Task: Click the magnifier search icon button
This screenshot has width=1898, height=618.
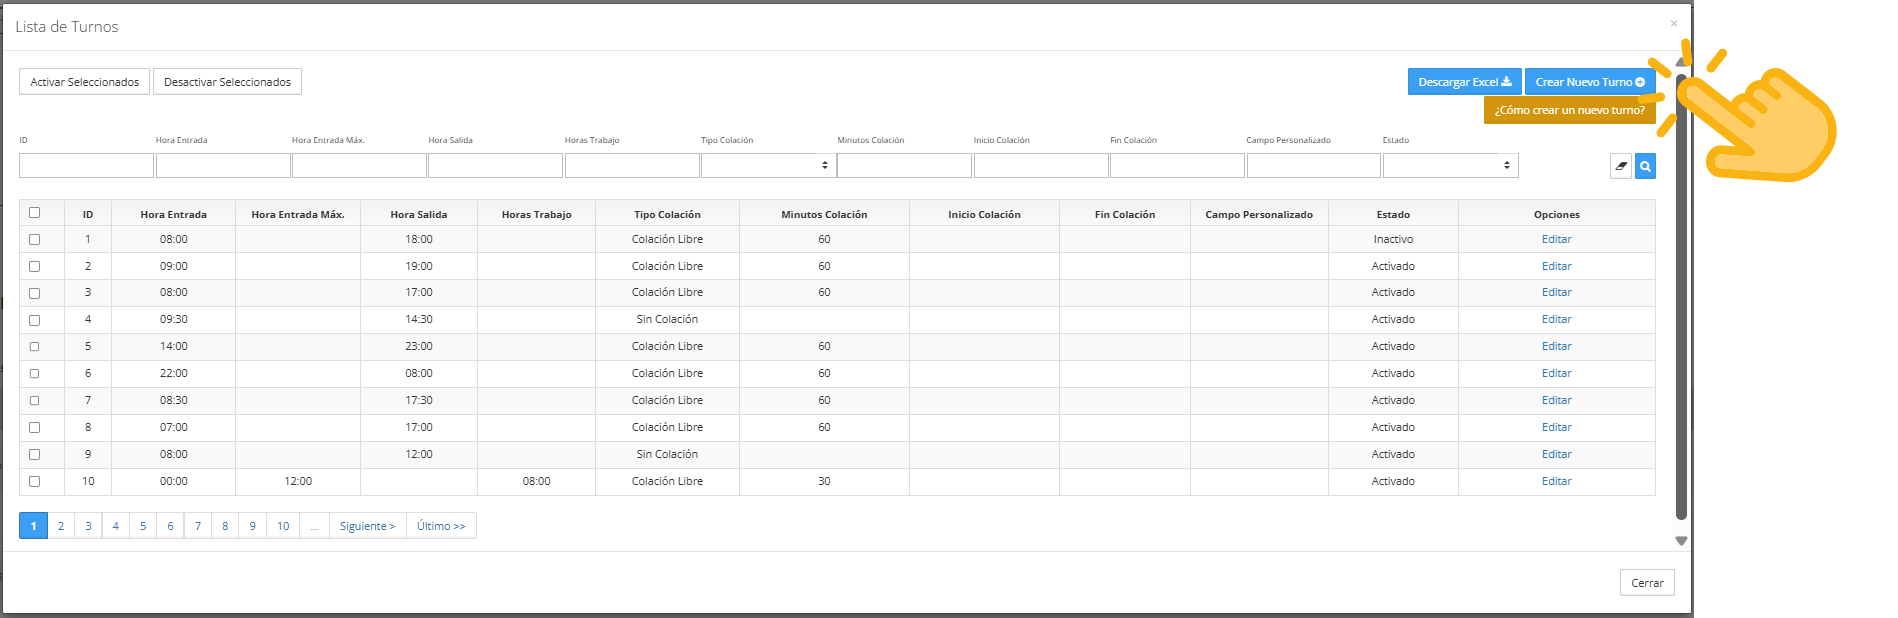Action: (x=1645, y=166)
